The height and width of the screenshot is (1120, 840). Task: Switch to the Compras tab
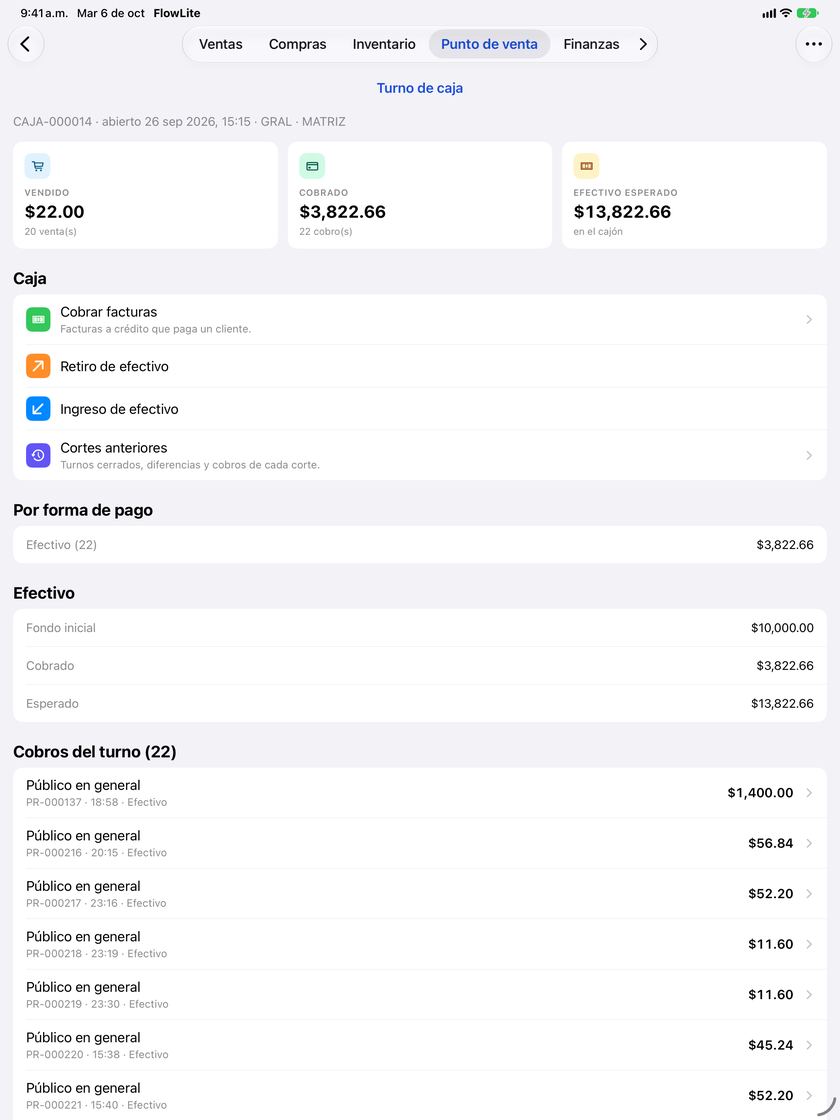pyautogui.click(x=297, y=44)
